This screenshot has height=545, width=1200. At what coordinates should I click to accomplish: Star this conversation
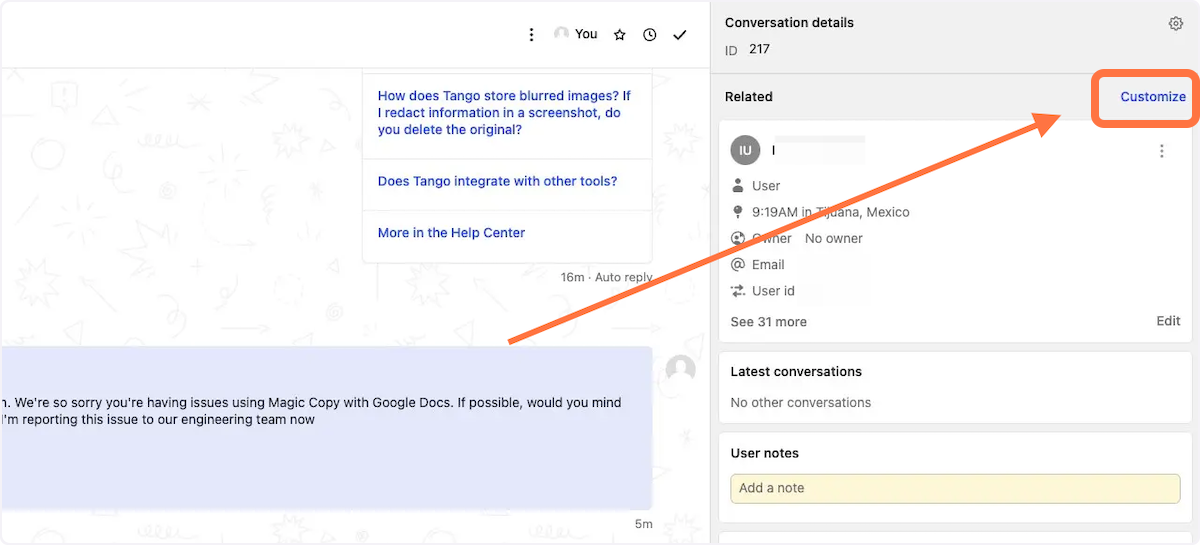click(x=619, y=35)
